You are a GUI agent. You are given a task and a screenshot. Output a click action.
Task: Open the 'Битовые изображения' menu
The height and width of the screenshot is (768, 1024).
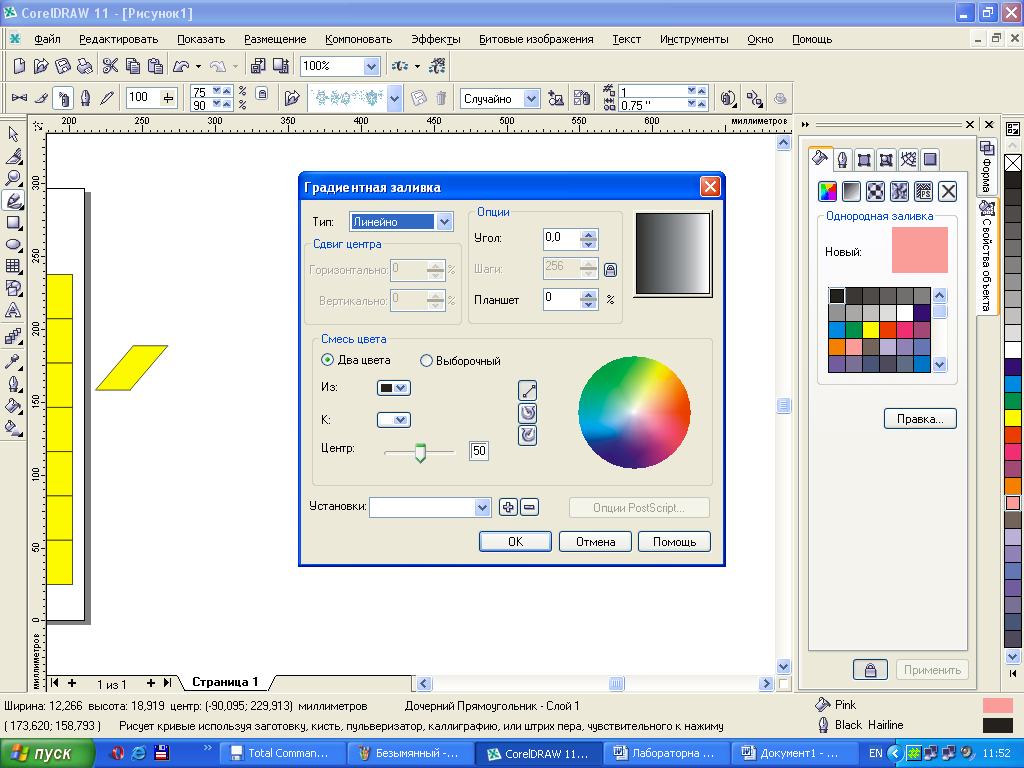[x=536, y=39]
